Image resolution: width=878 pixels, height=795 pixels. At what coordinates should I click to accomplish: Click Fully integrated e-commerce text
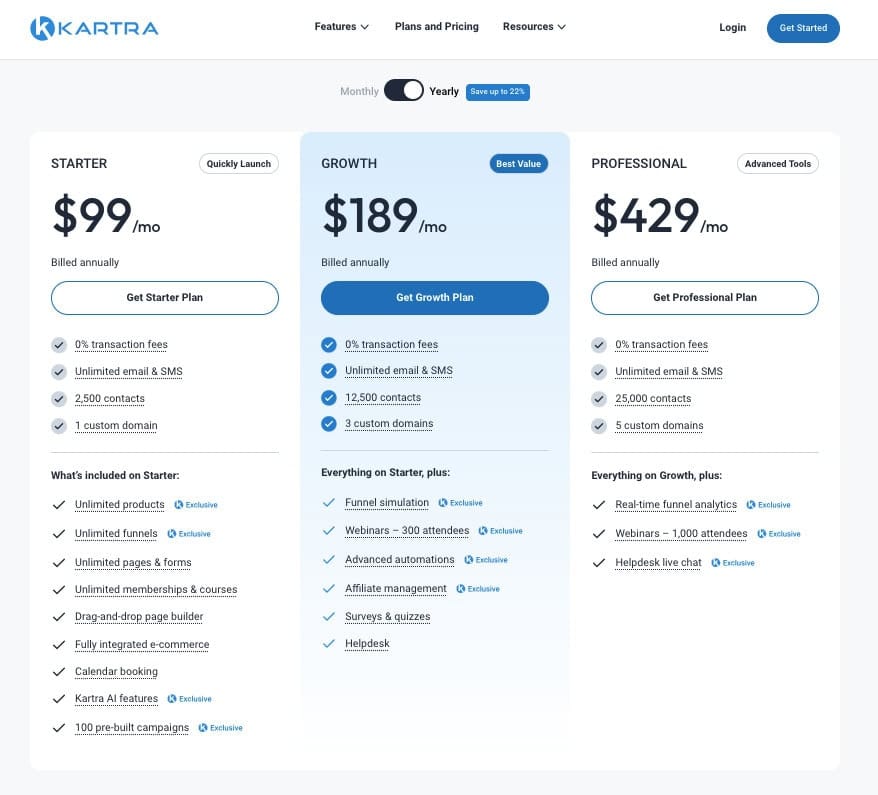click(x=142, y=644)
